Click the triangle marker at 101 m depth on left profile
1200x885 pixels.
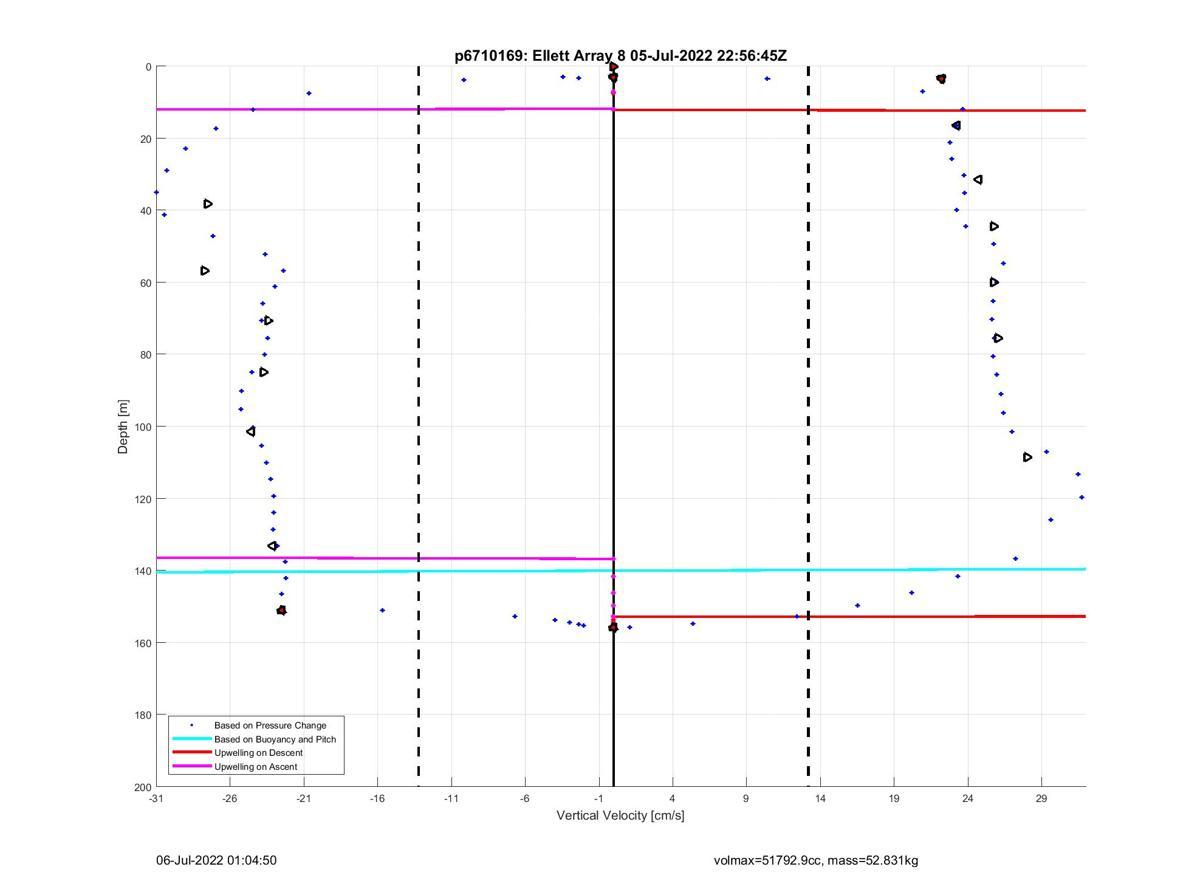[x=251, y=432]
